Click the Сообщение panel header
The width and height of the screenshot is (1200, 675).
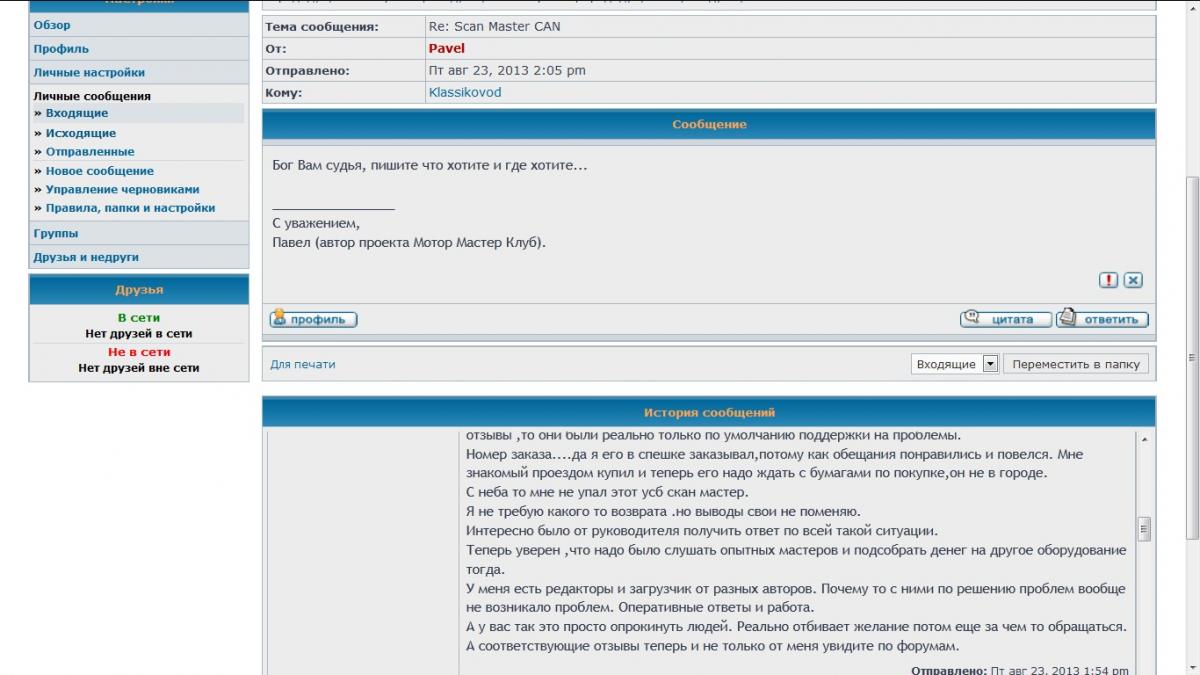coord(709,124)
